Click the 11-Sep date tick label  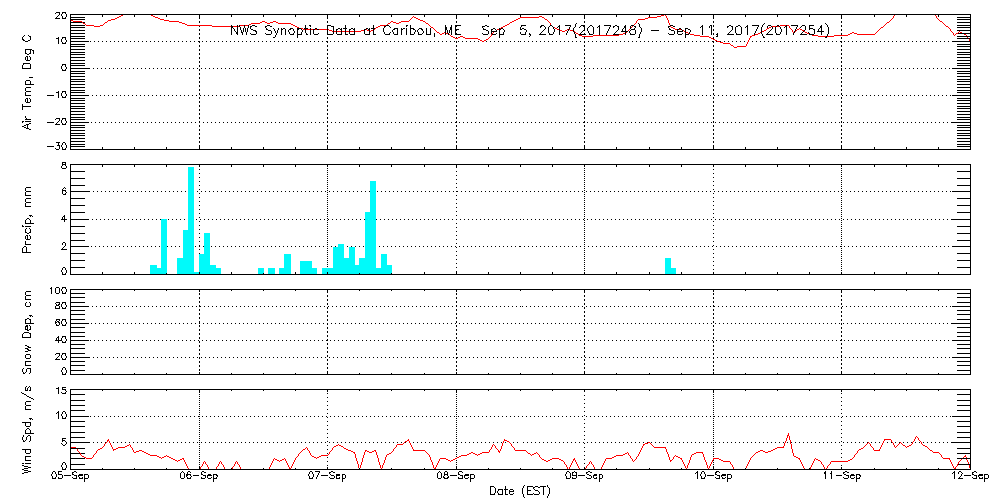841,477
